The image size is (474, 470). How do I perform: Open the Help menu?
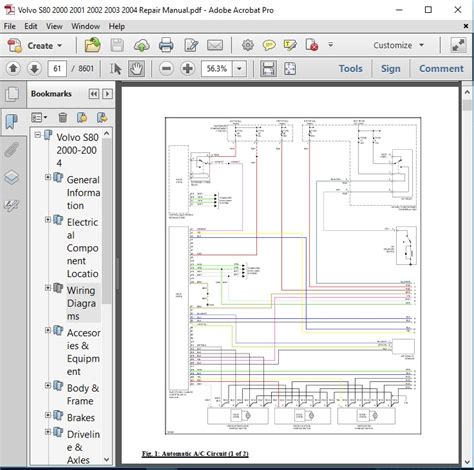coord(117,26)
